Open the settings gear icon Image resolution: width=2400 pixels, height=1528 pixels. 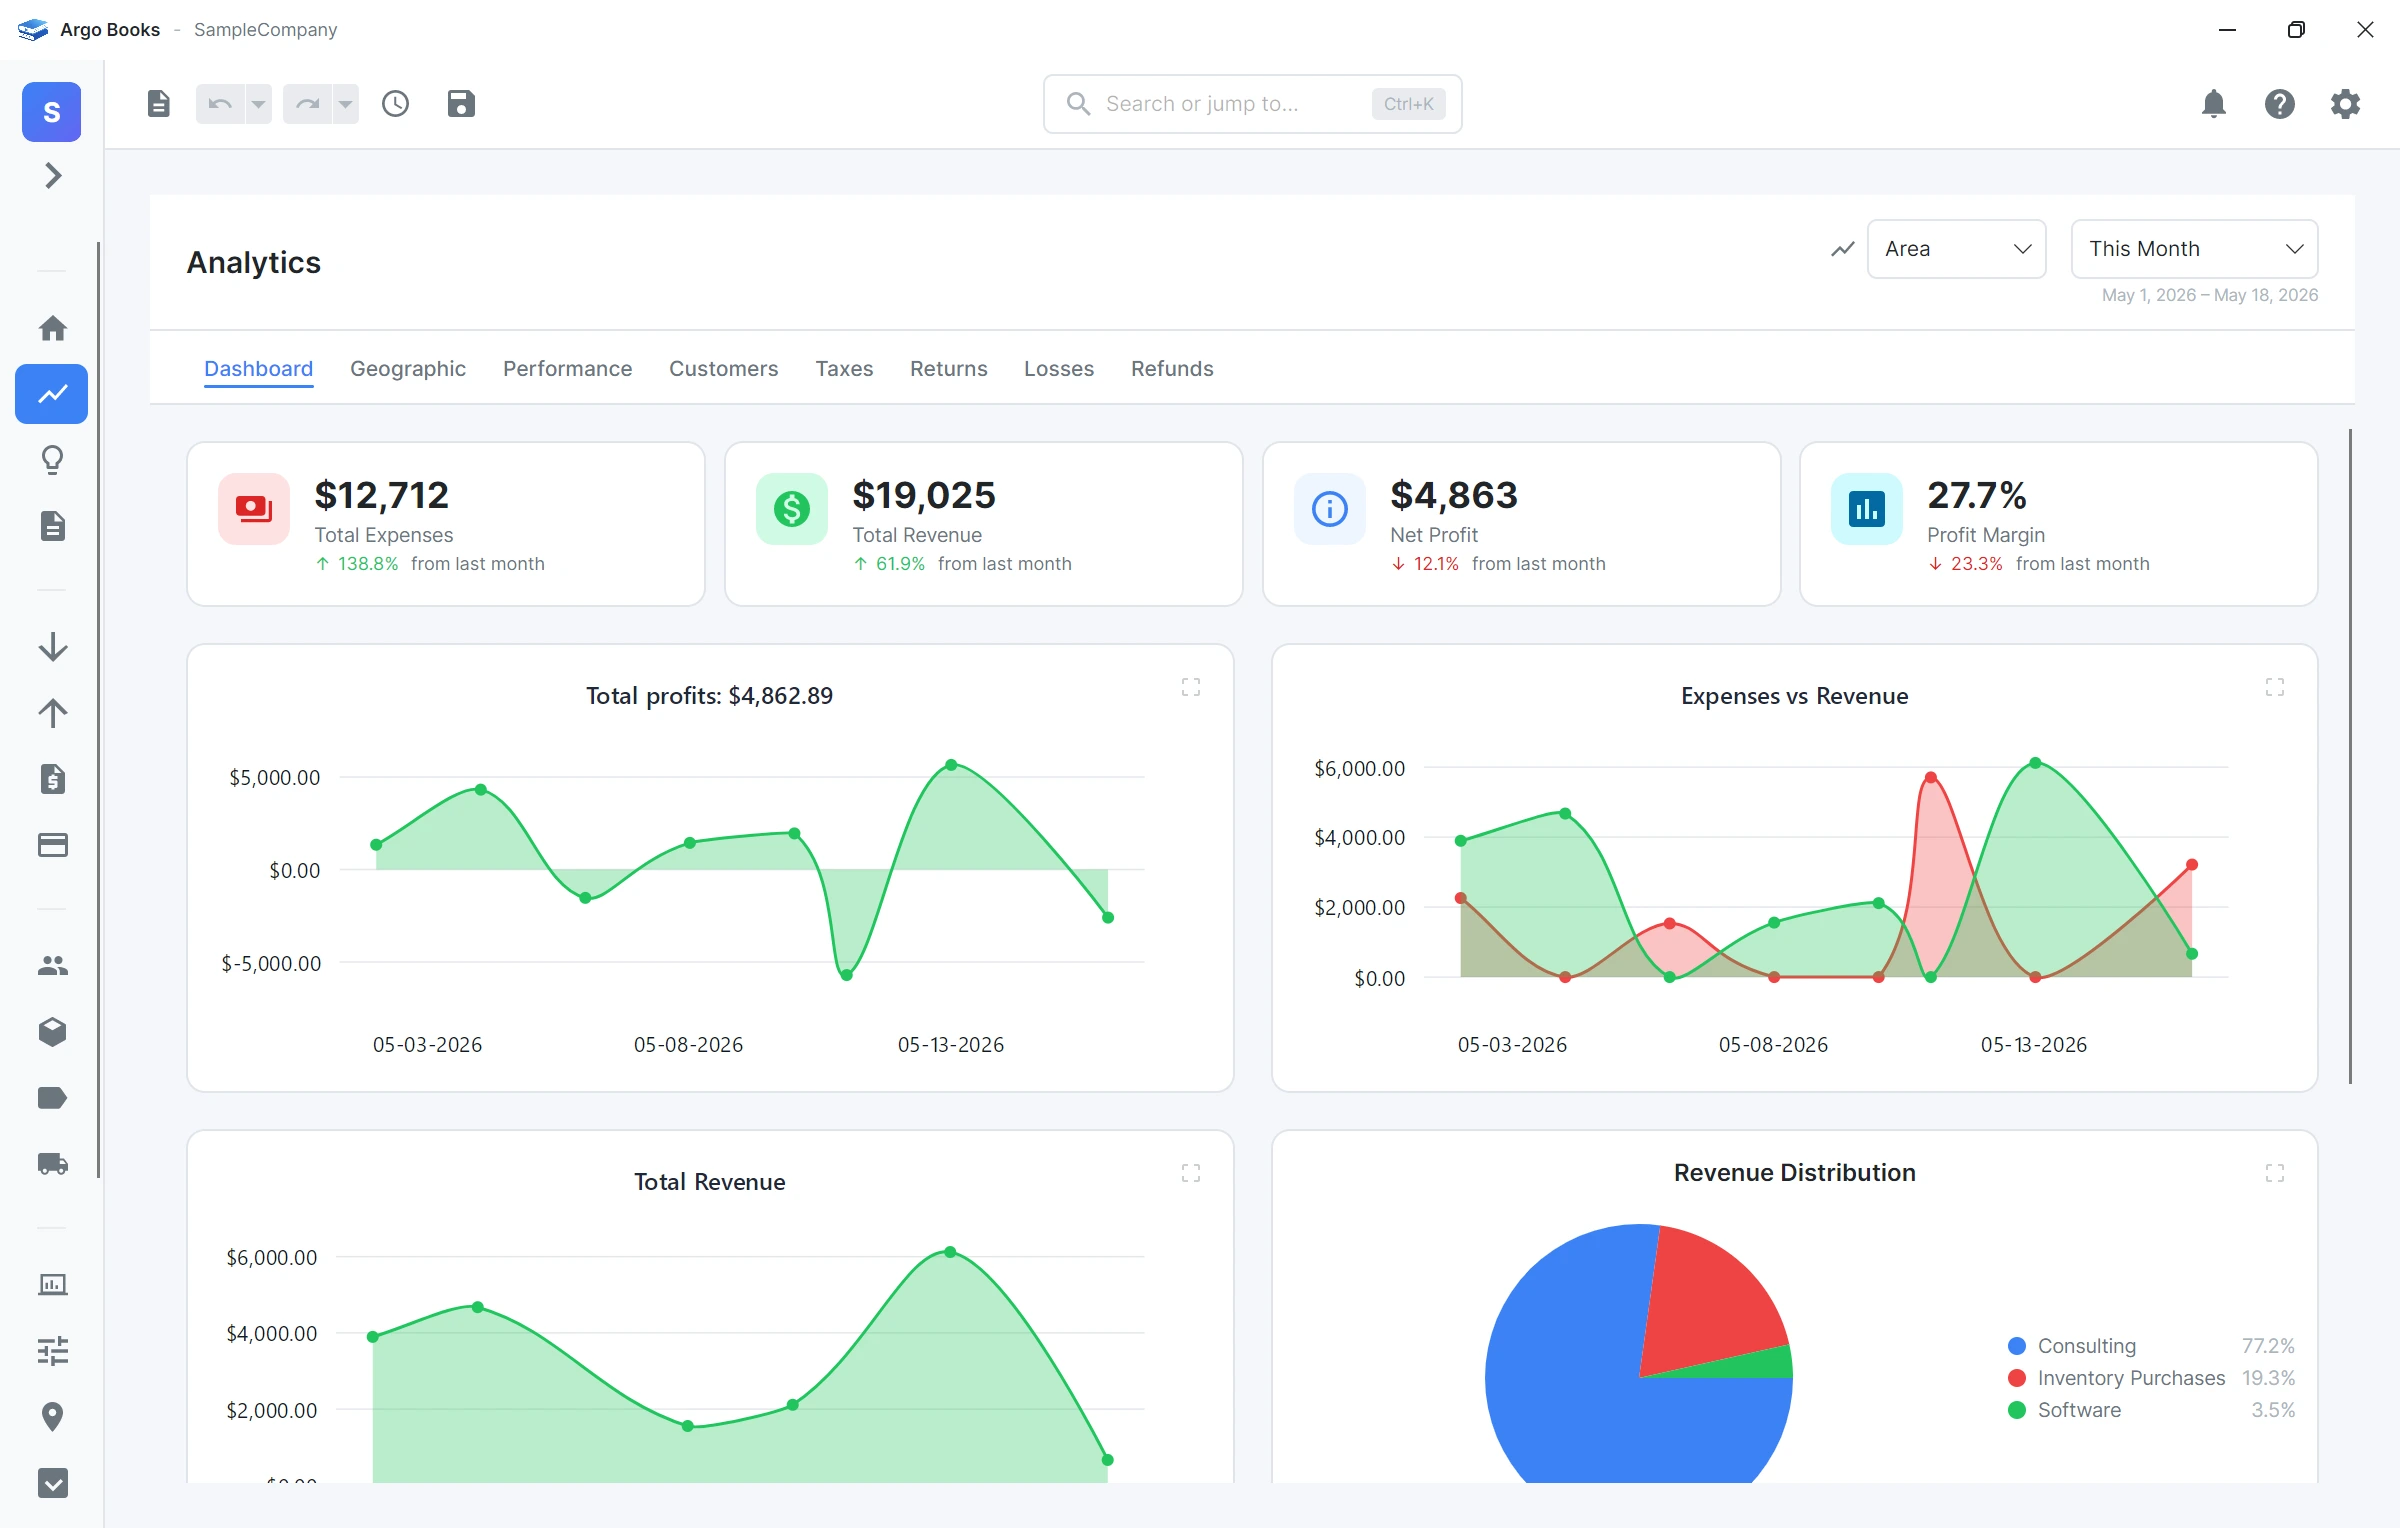pyautogui.click(x=2346, y=104)
